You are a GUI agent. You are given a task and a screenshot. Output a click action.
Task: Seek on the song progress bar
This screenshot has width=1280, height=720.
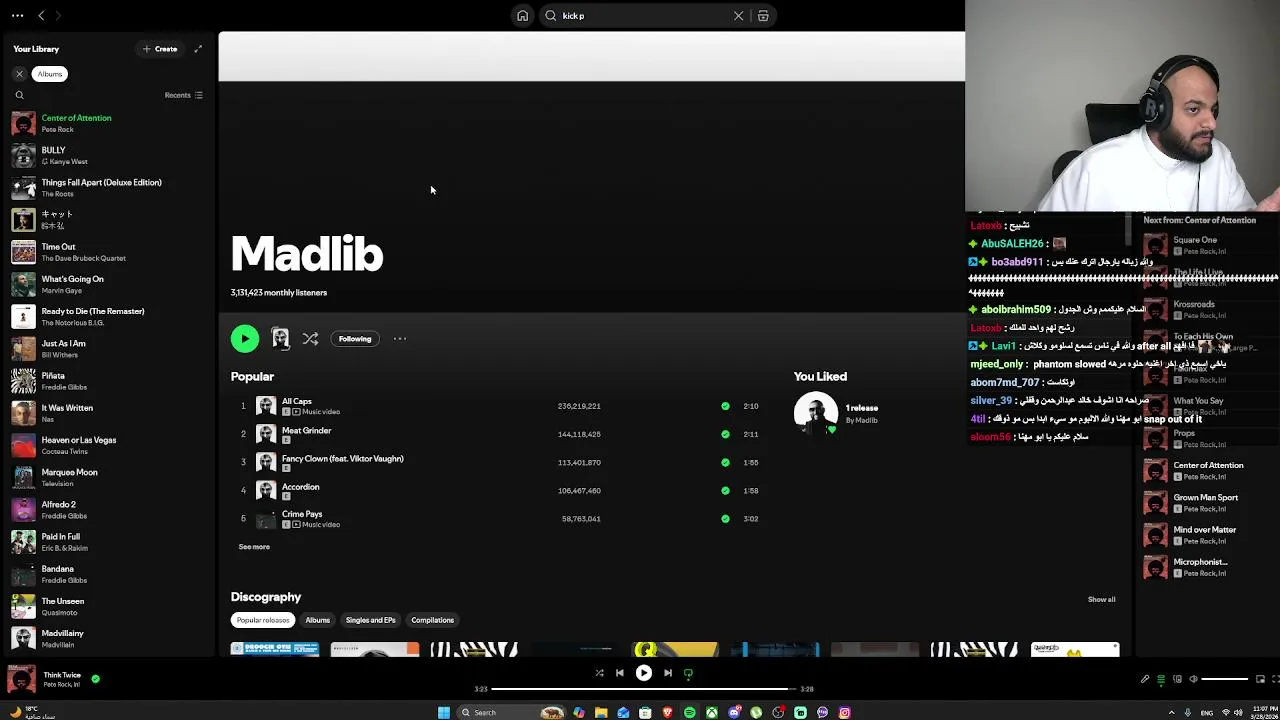644,689
